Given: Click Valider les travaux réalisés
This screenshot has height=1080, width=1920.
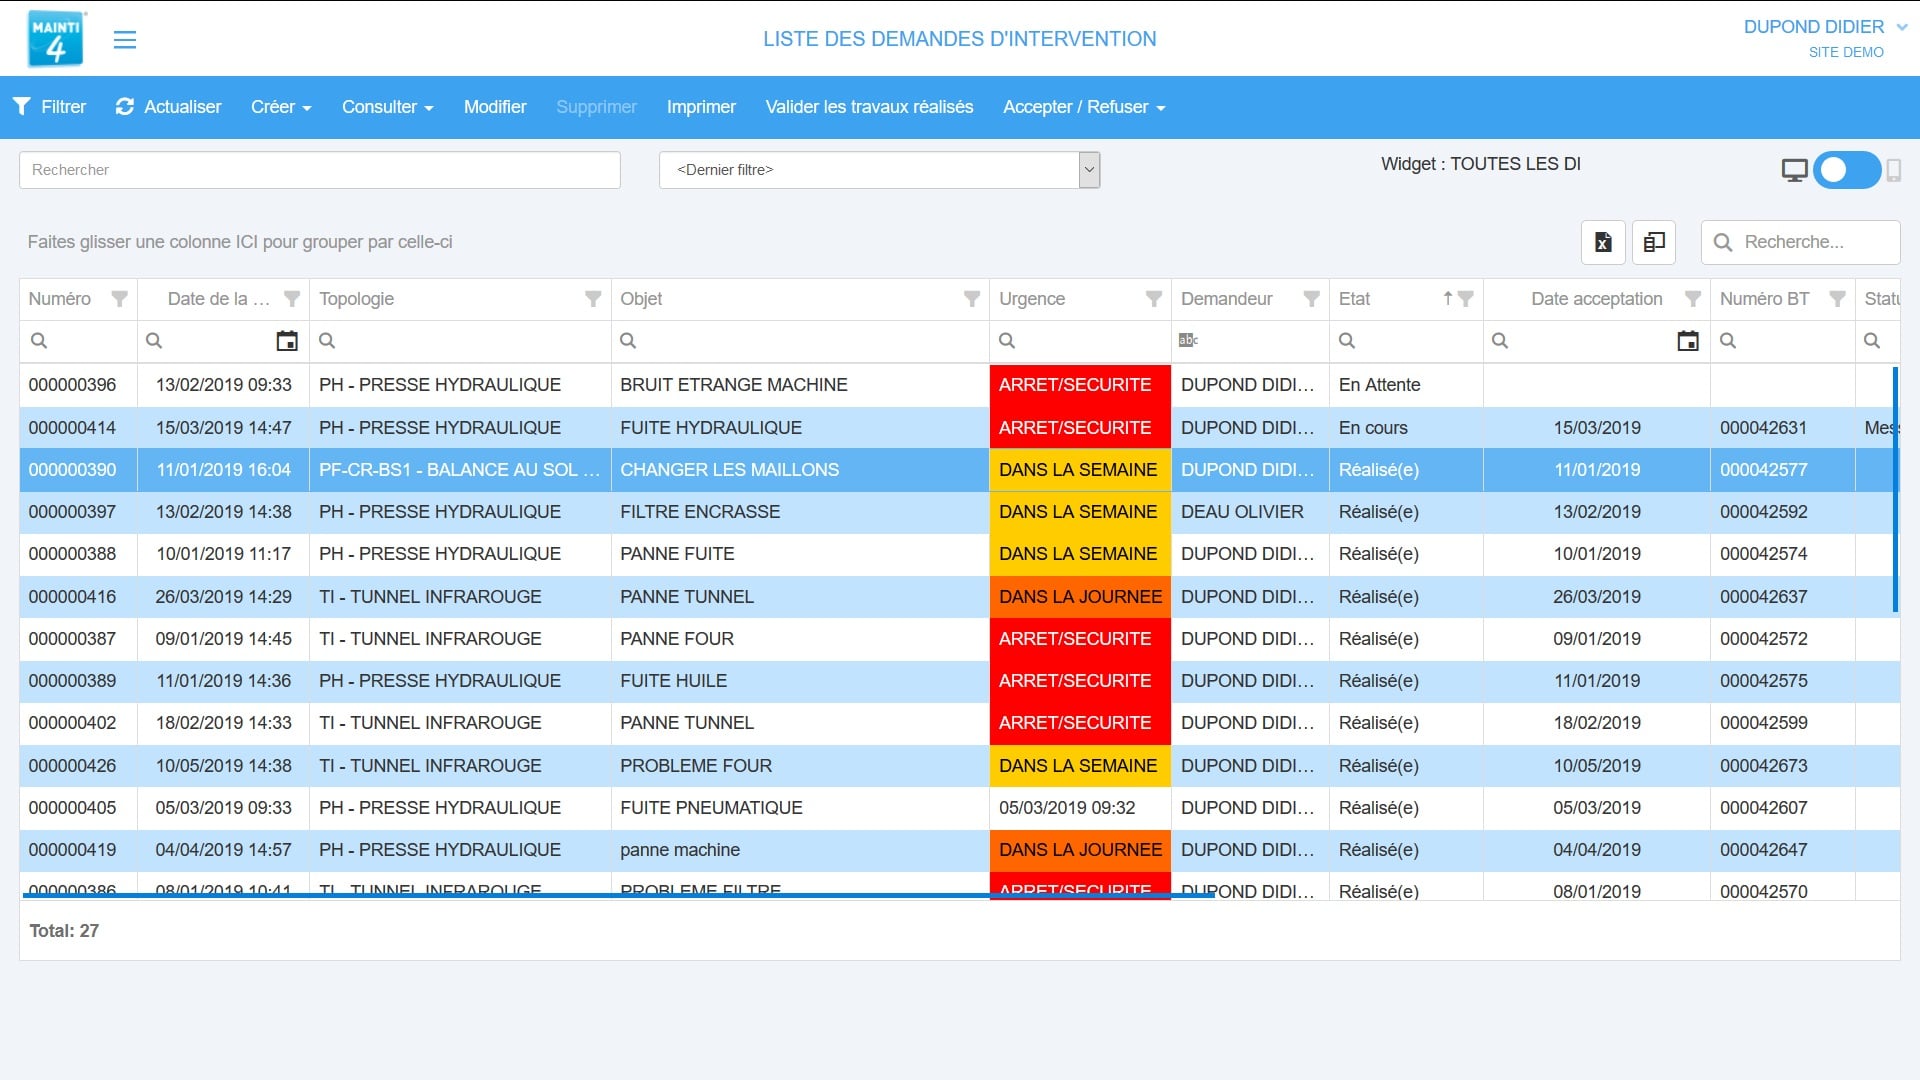Looking at the screenshot, I should point(869,107).
